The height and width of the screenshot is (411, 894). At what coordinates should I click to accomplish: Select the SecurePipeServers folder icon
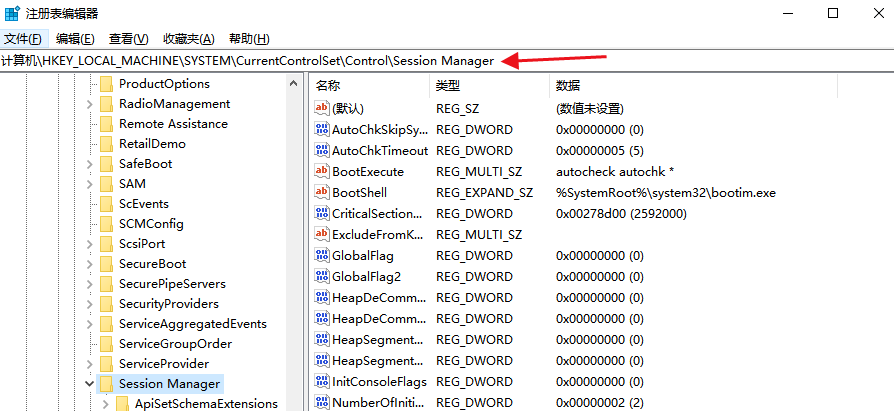tap(107, 284)
